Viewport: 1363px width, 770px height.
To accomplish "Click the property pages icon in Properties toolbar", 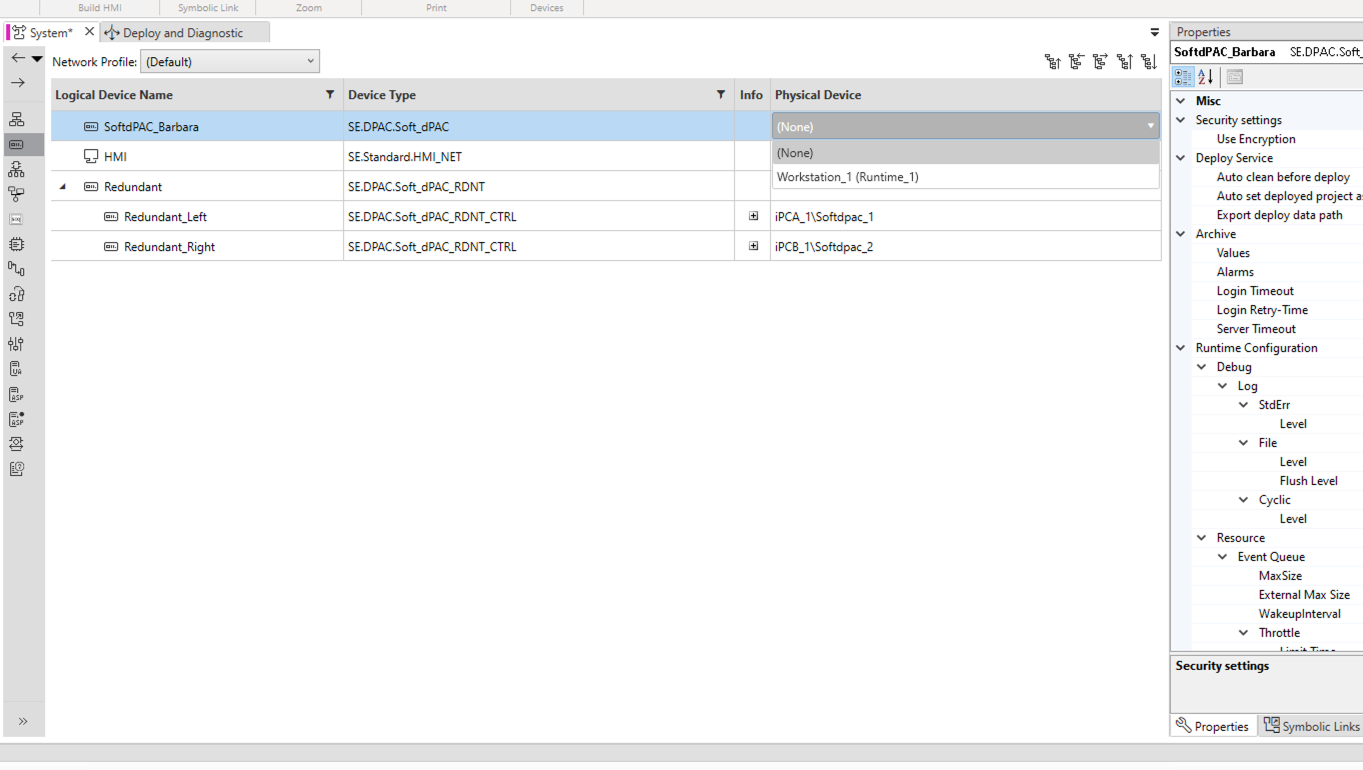I will (1235, 77).
